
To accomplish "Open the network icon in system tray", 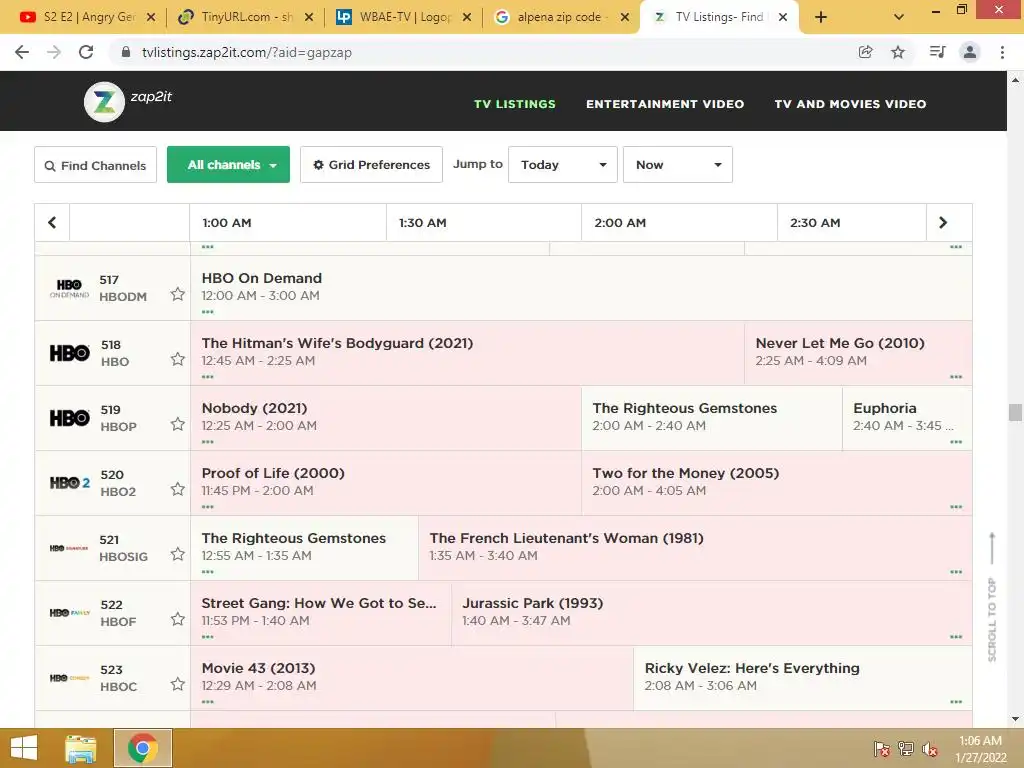I will [906, 748].
